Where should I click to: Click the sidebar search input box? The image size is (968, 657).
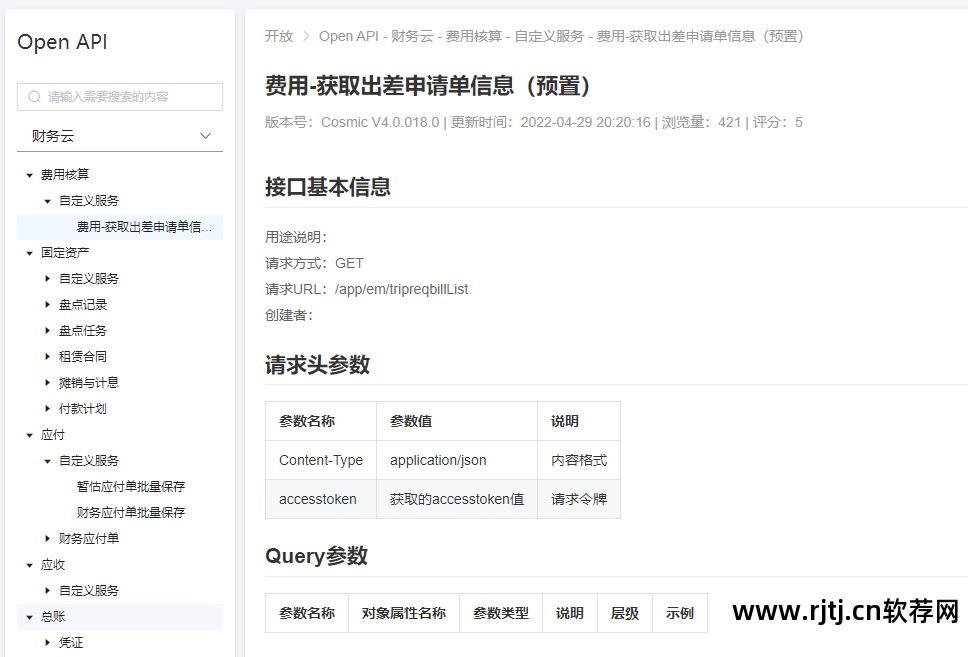click(120, 97)
